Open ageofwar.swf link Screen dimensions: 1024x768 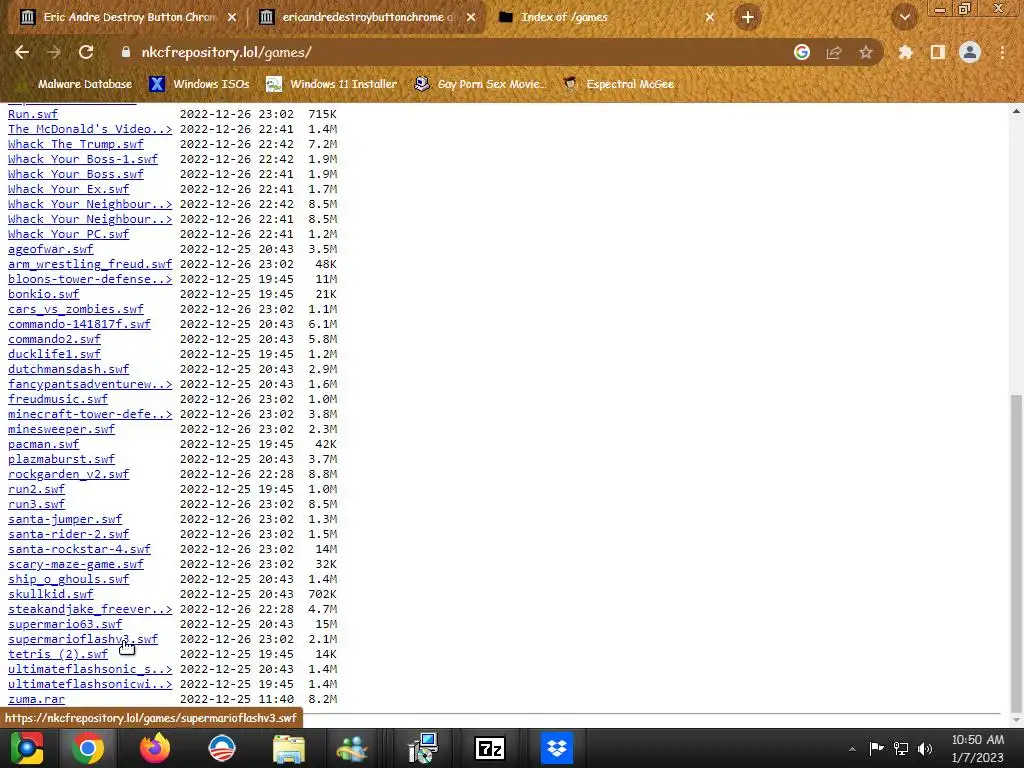tap(51, 249)
